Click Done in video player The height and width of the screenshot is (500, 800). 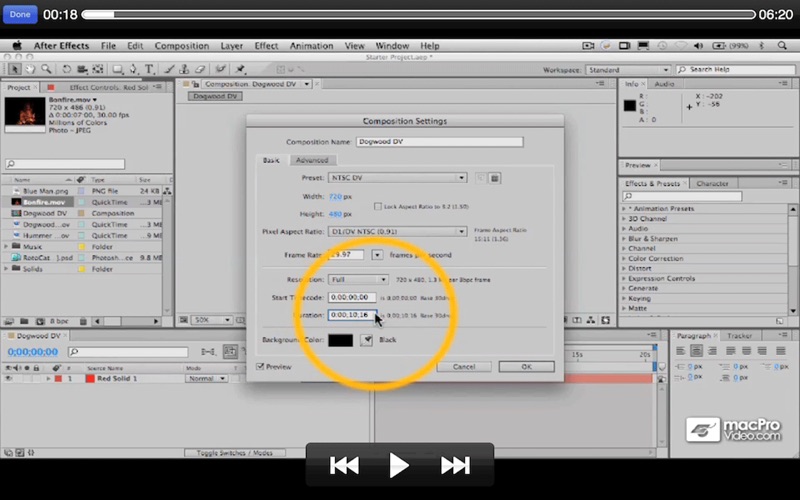click(x=20, y=14)
